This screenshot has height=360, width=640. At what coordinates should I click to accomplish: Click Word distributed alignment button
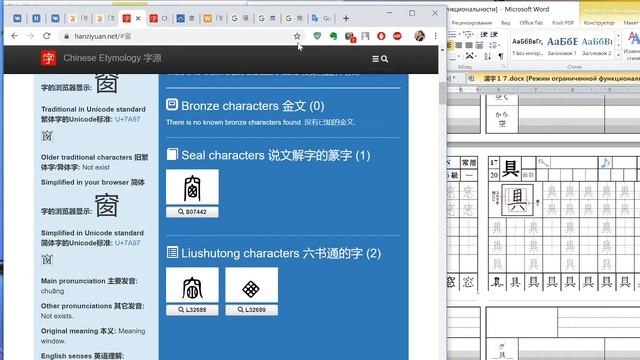[479, 45]
